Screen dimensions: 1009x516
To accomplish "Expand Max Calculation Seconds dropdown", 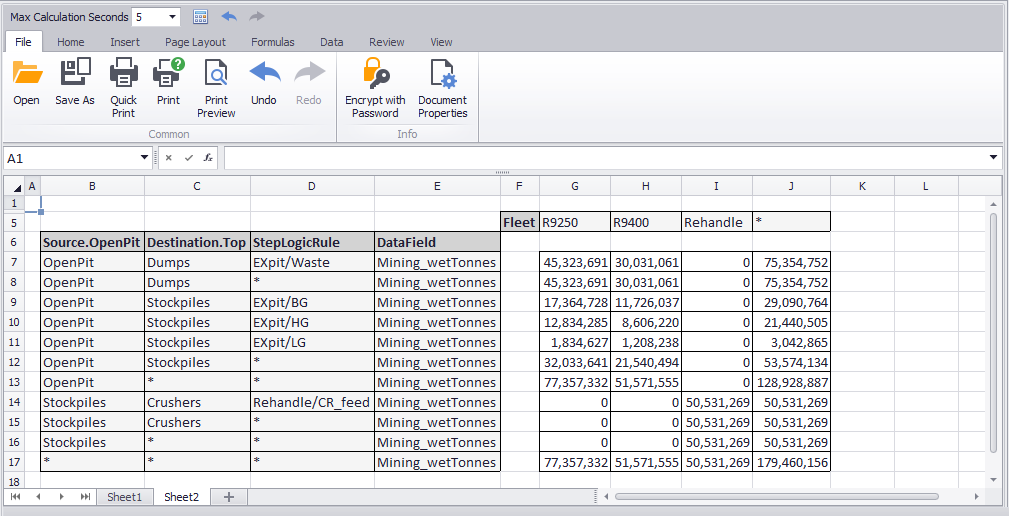I will (x=173, y=17).
